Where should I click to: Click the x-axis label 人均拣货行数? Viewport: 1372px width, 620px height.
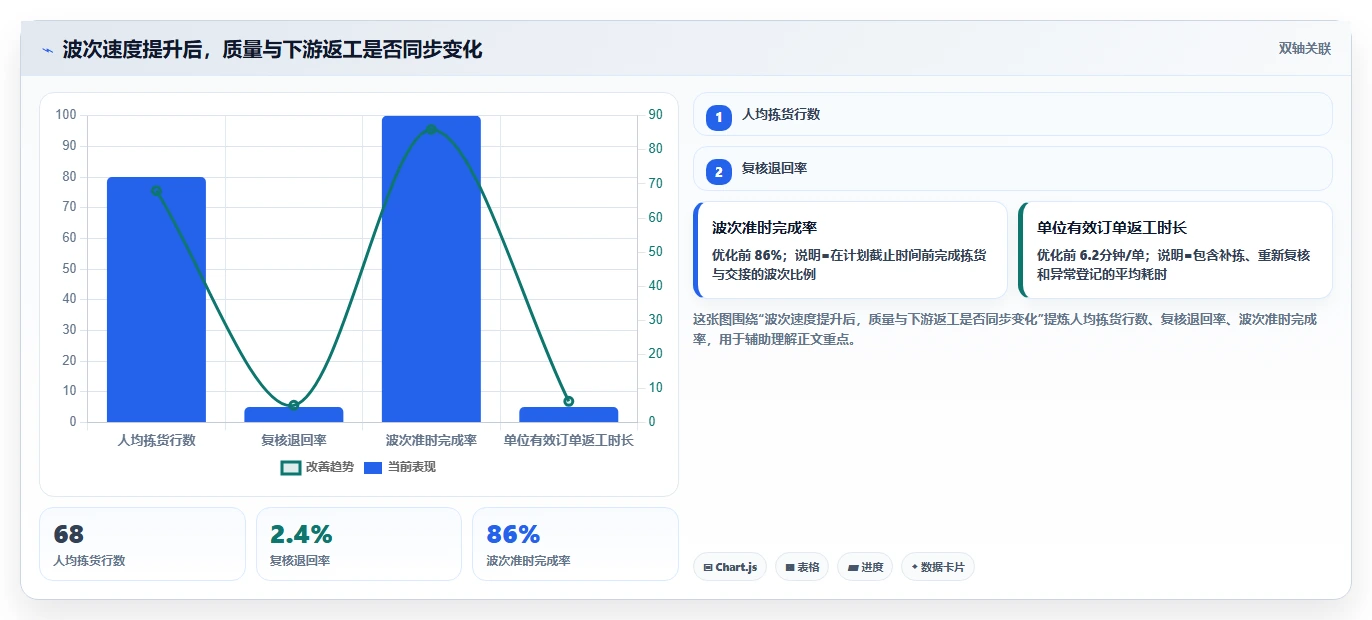156,440
